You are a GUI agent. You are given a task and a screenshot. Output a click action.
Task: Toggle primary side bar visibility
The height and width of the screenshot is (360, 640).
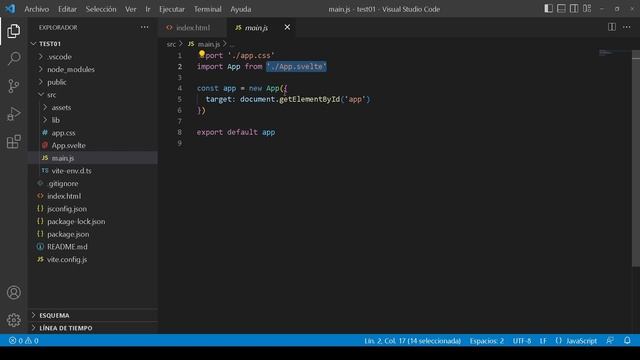[549, 9]
